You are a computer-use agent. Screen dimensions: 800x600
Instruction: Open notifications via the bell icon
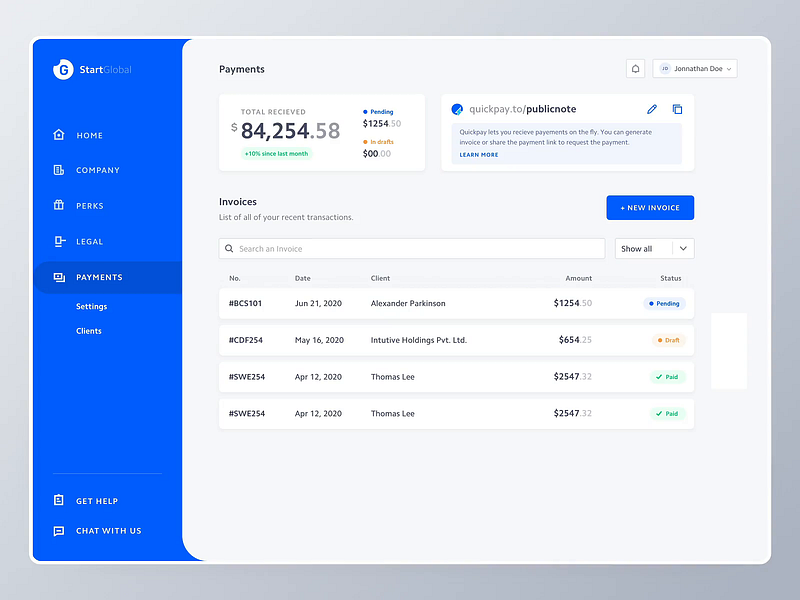tap(635, 68)
